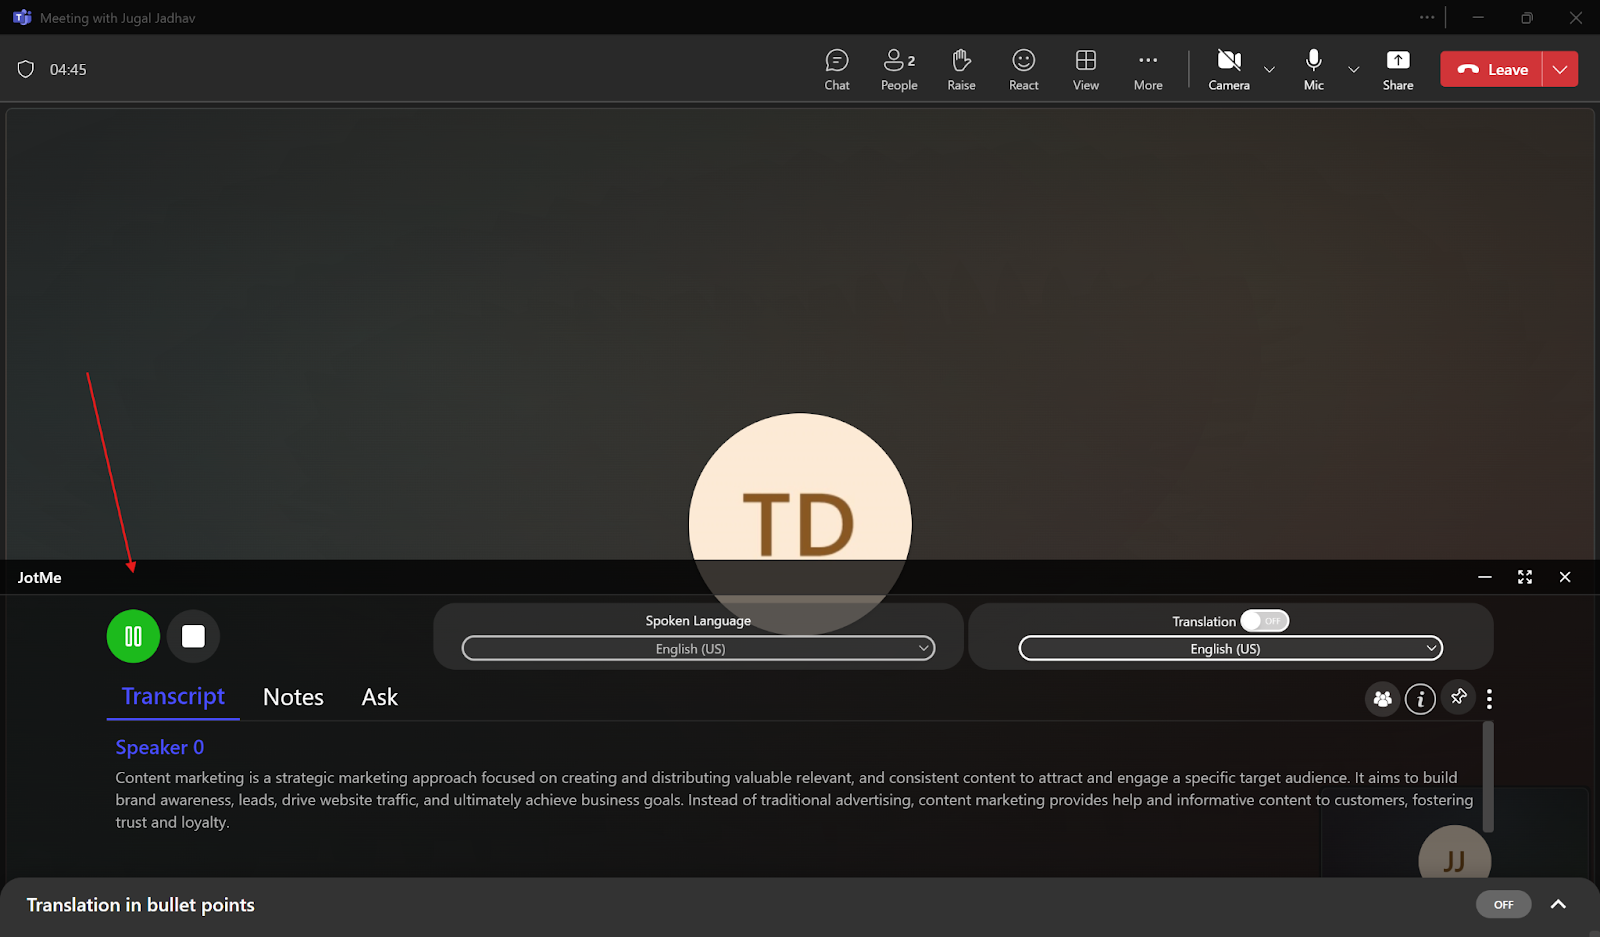This screenshot has height=937, width=1600.
Task: Switch to the Notes tab
Action: click(x=293, y=697)
